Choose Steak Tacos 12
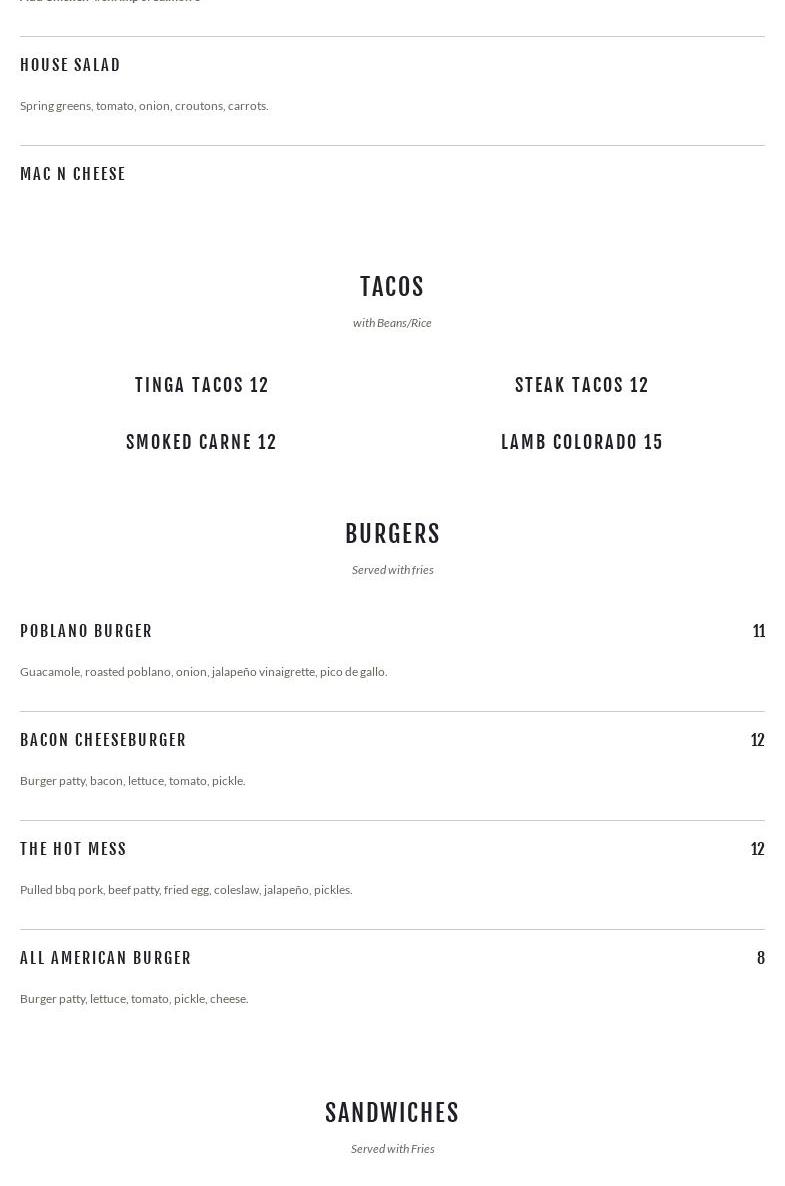 pyautogui.click(x=582, y=385)
